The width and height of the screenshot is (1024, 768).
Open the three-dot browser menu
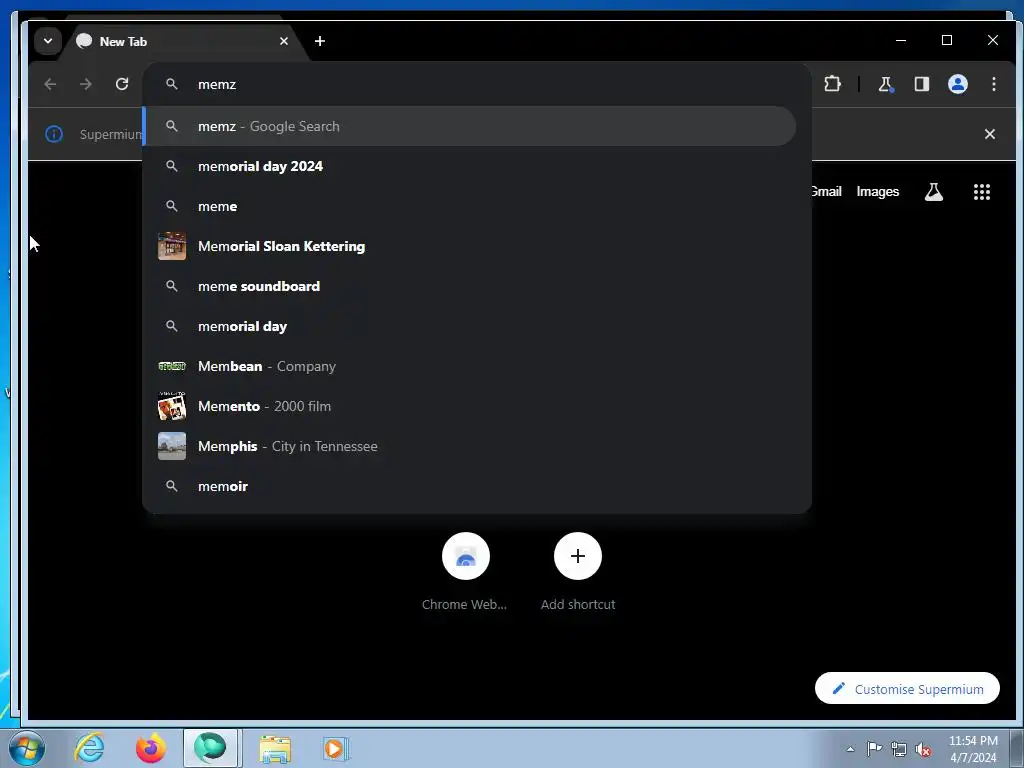point(993,84)
